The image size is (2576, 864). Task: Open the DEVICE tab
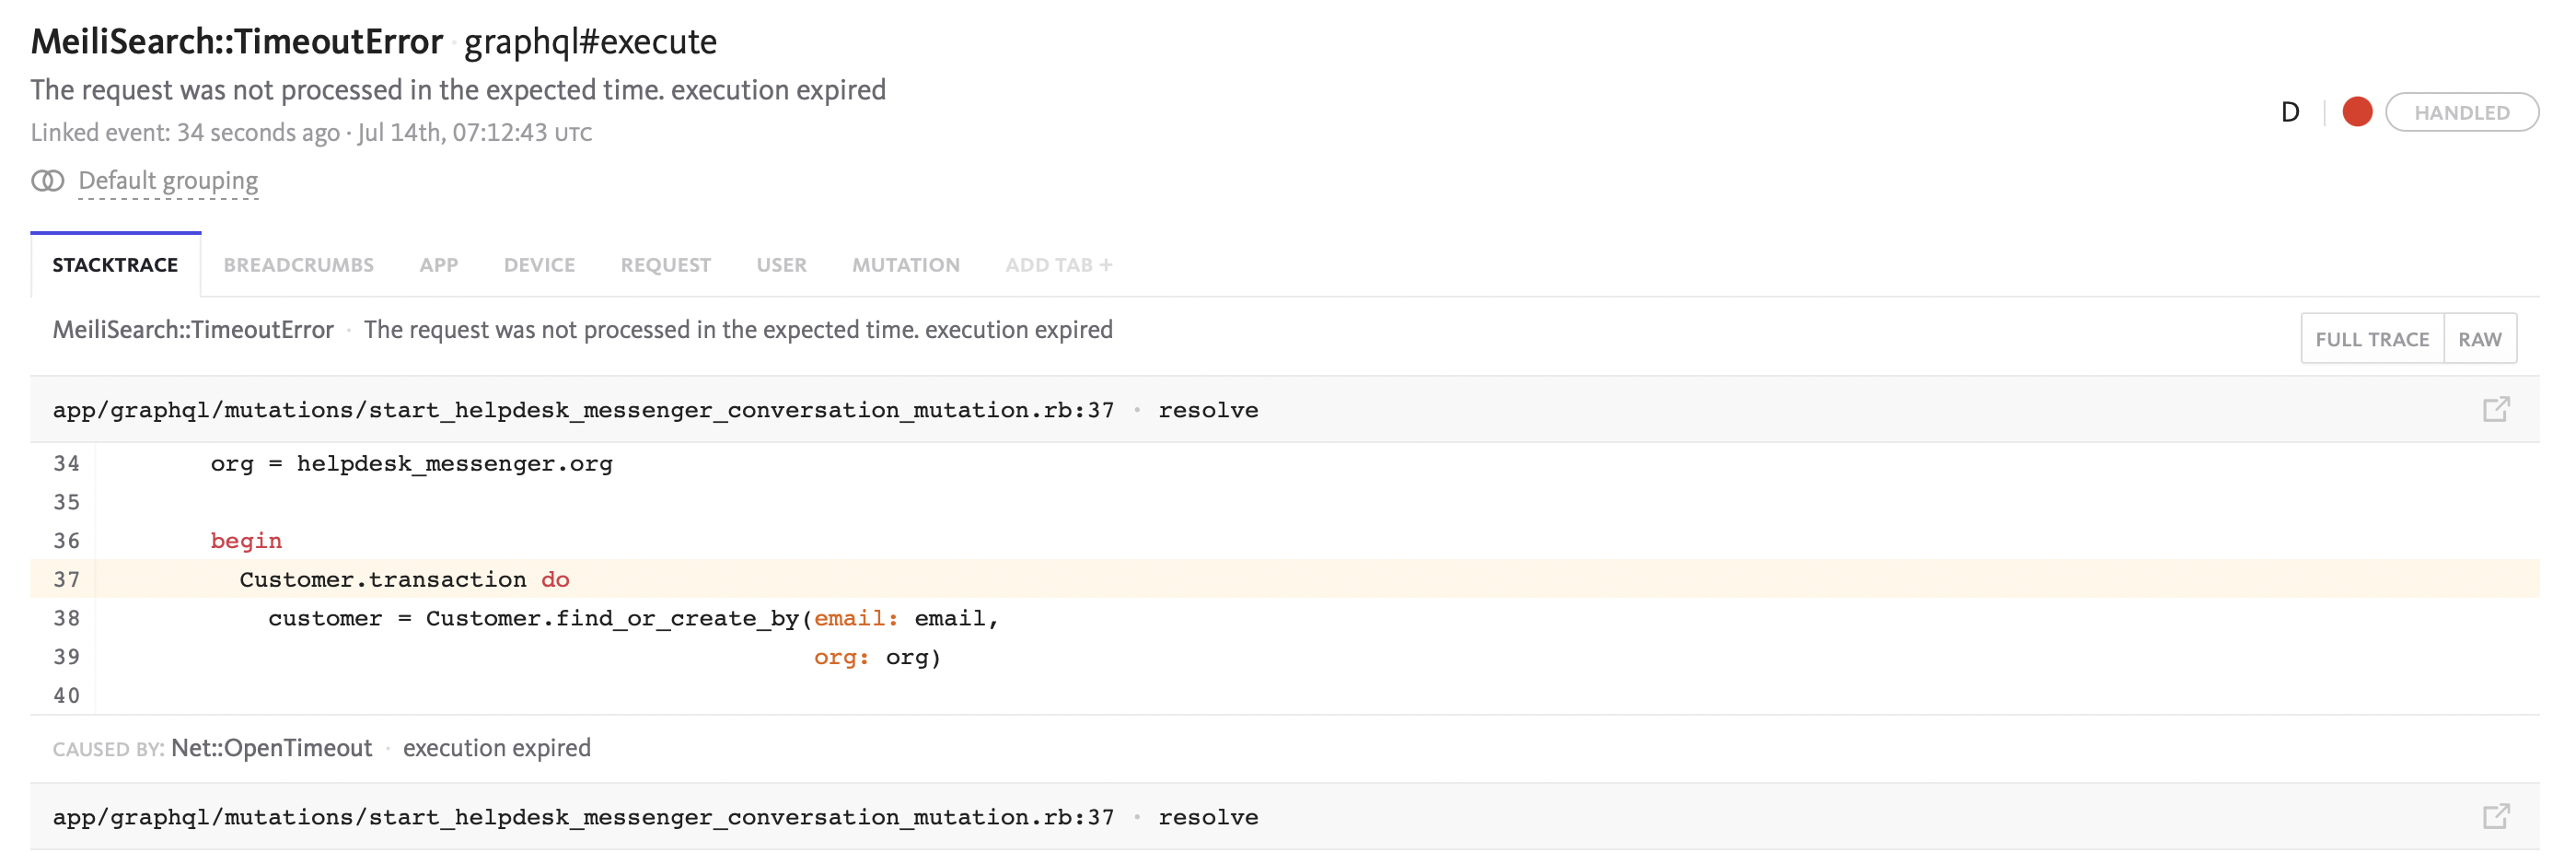(x=539, y=265)
